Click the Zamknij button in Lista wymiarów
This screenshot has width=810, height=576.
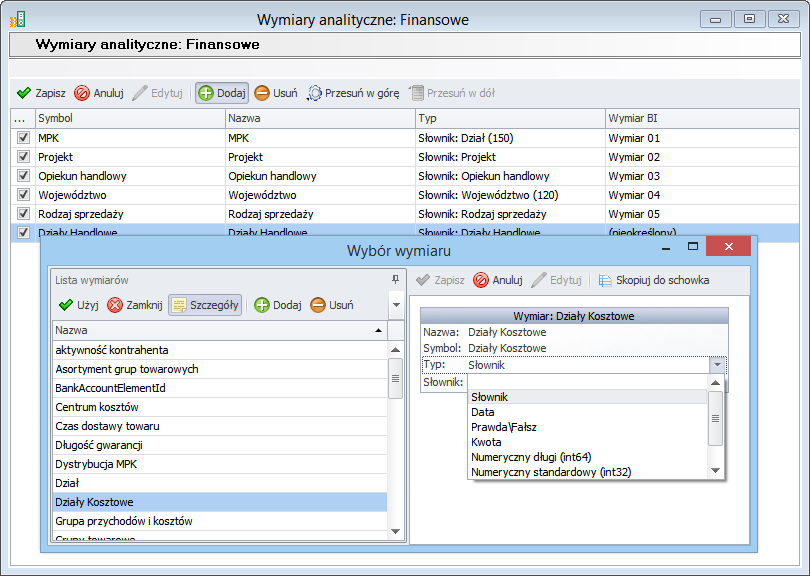click(135, 305)
